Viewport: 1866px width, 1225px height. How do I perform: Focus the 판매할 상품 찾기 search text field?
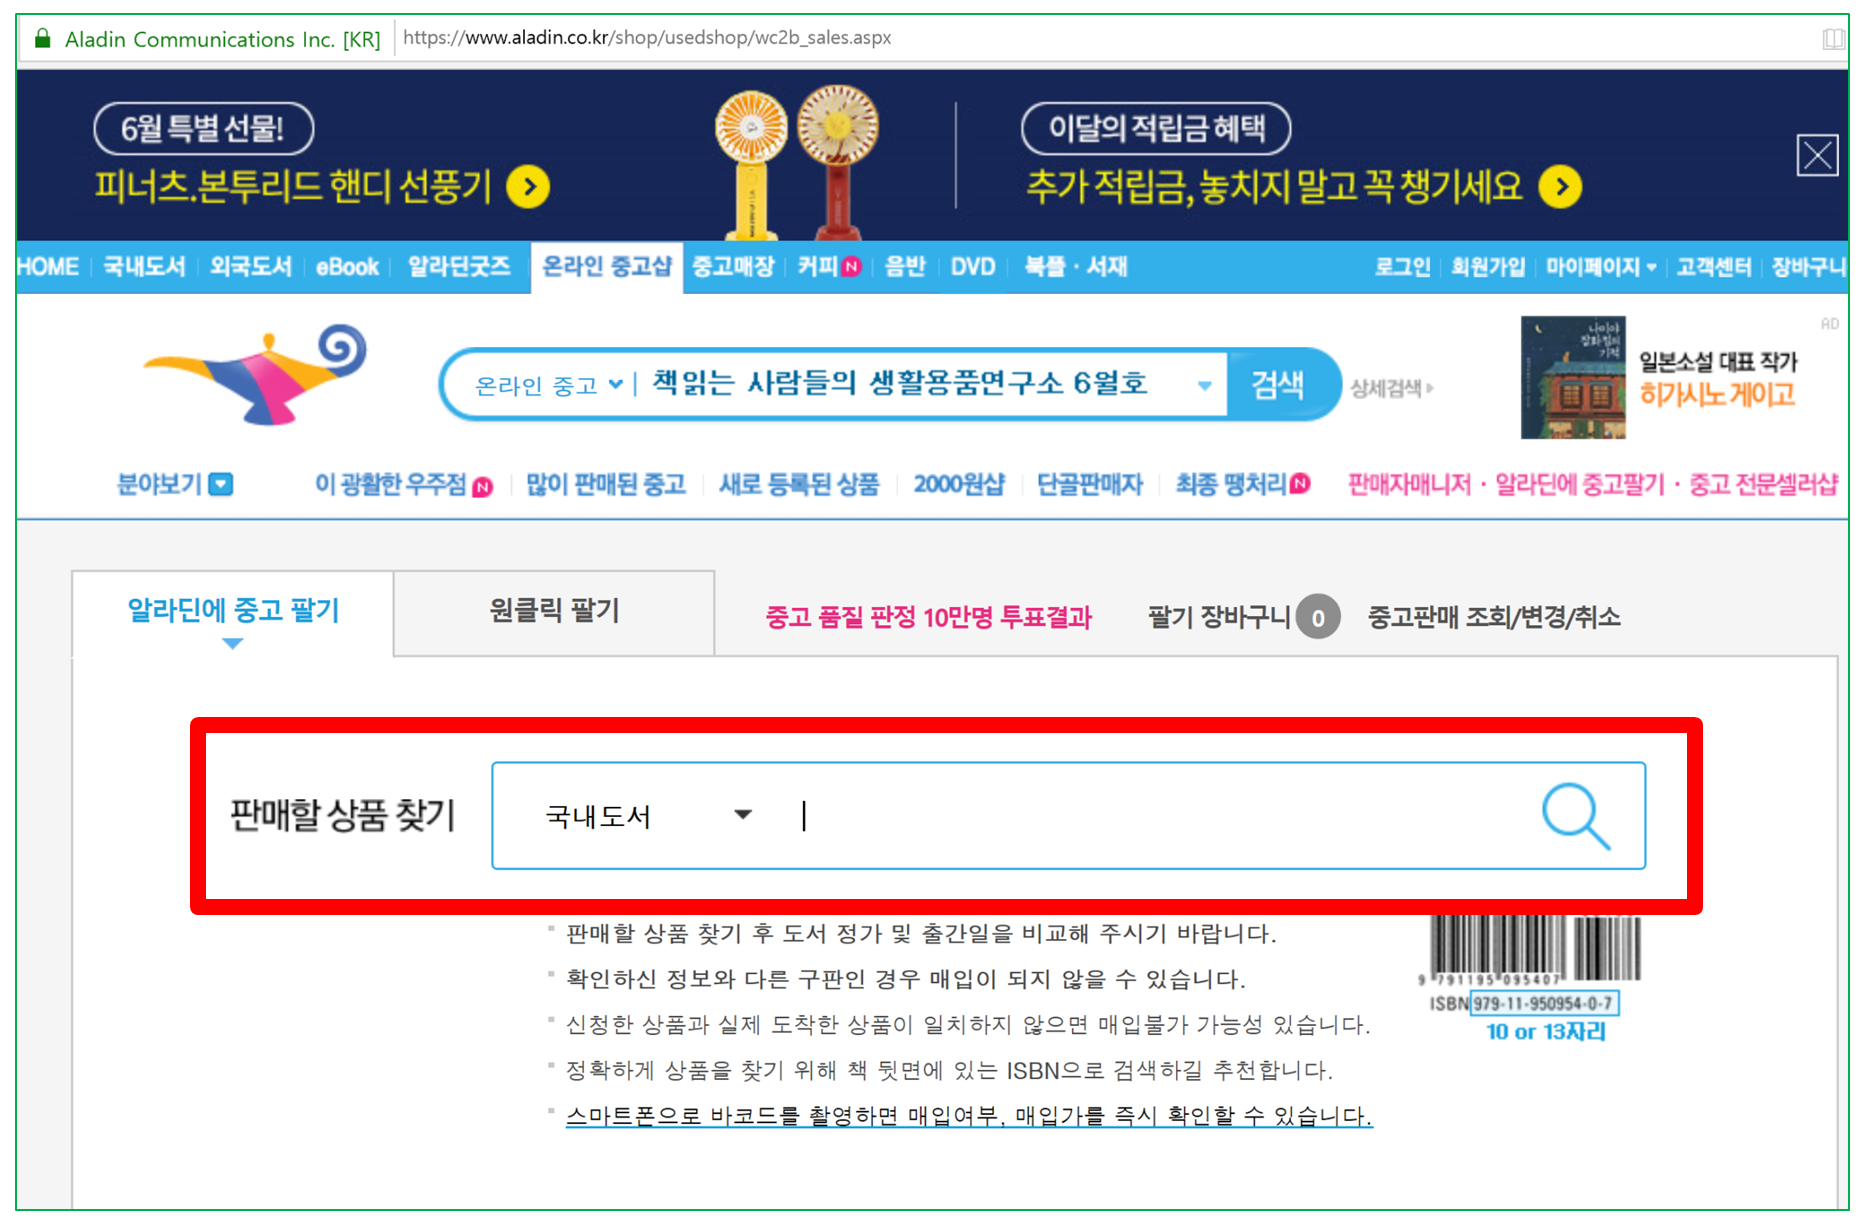(1160, 816)
